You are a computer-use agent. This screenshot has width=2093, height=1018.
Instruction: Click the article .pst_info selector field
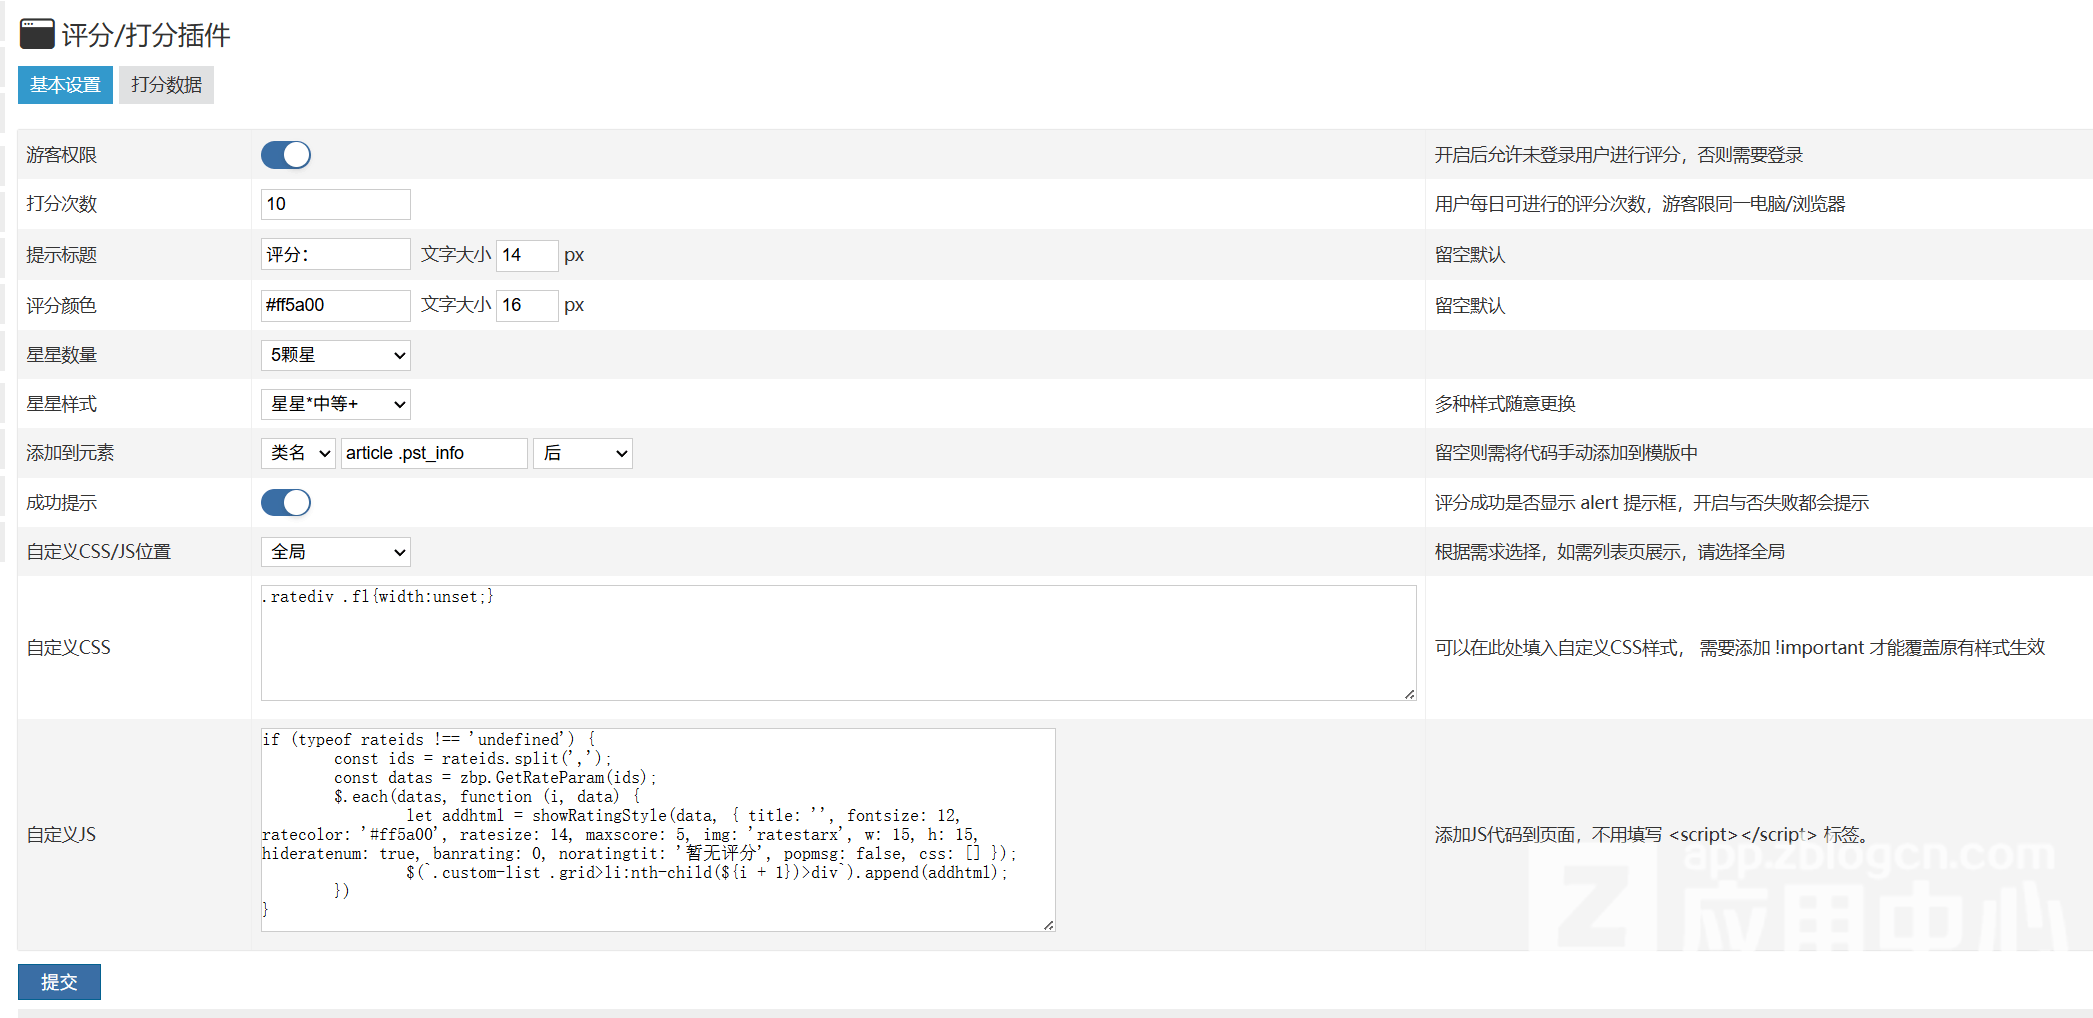(434, 453)
